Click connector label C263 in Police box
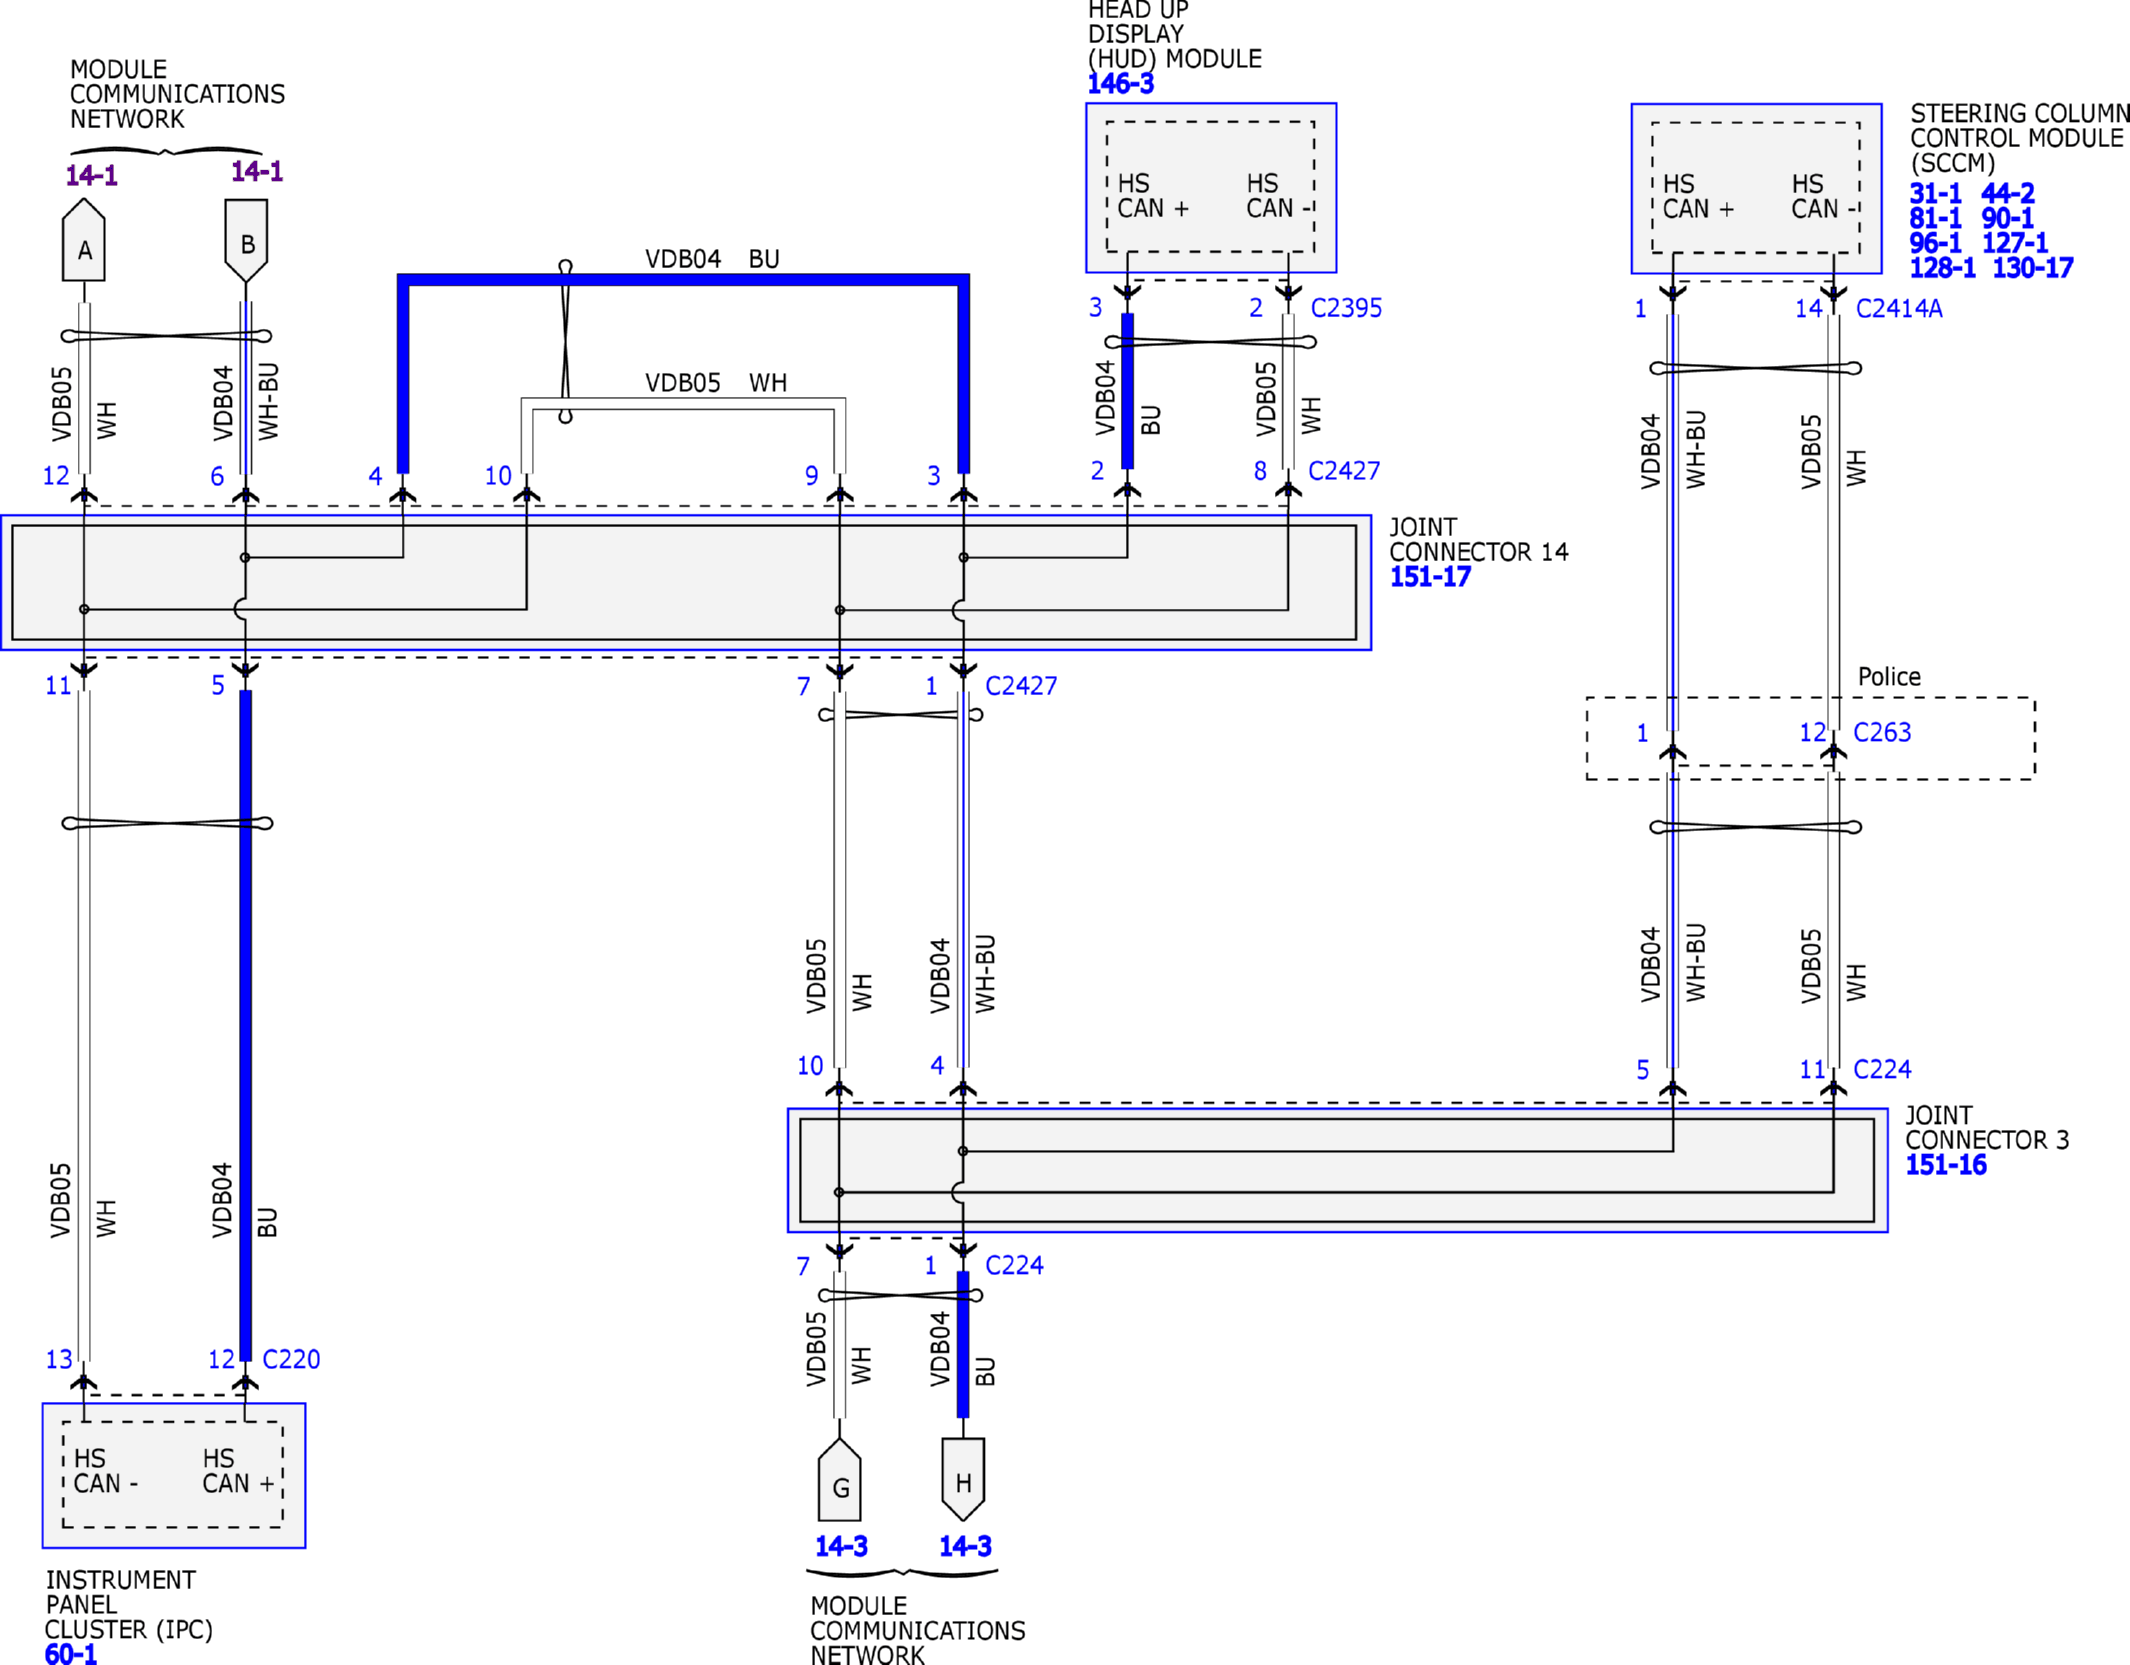Screen dimensions: 2130x1665 tap(1882, 733)
